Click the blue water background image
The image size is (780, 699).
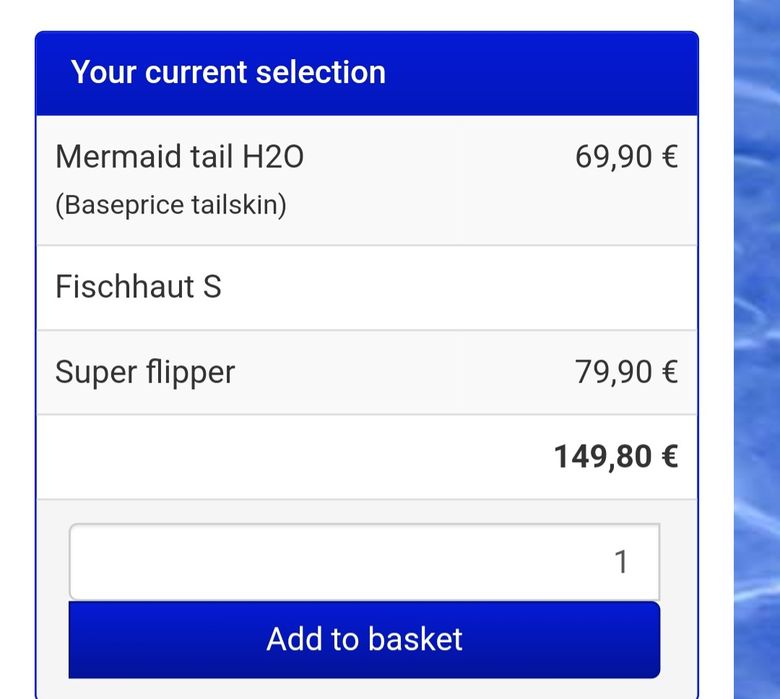point(757,350)
